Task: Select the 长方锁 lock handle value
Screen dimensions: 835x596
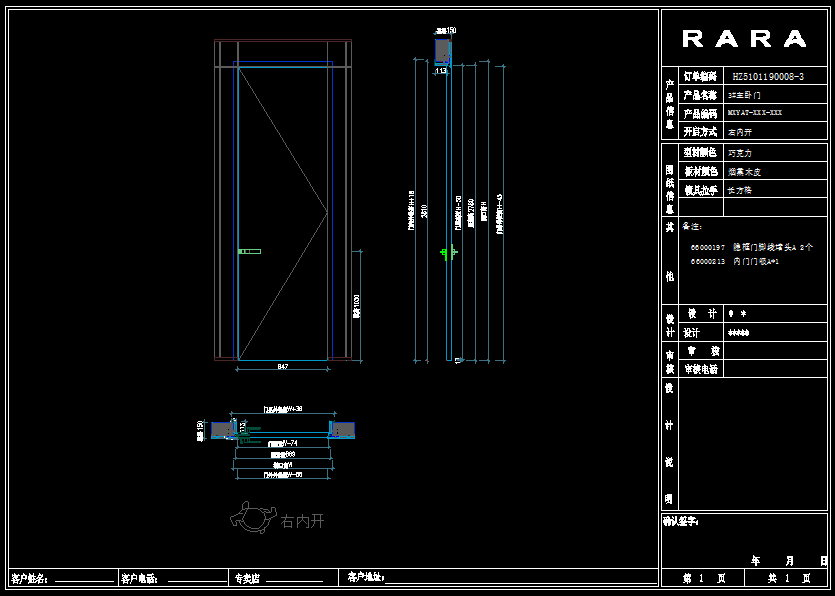Action: [x=740, y=189]
